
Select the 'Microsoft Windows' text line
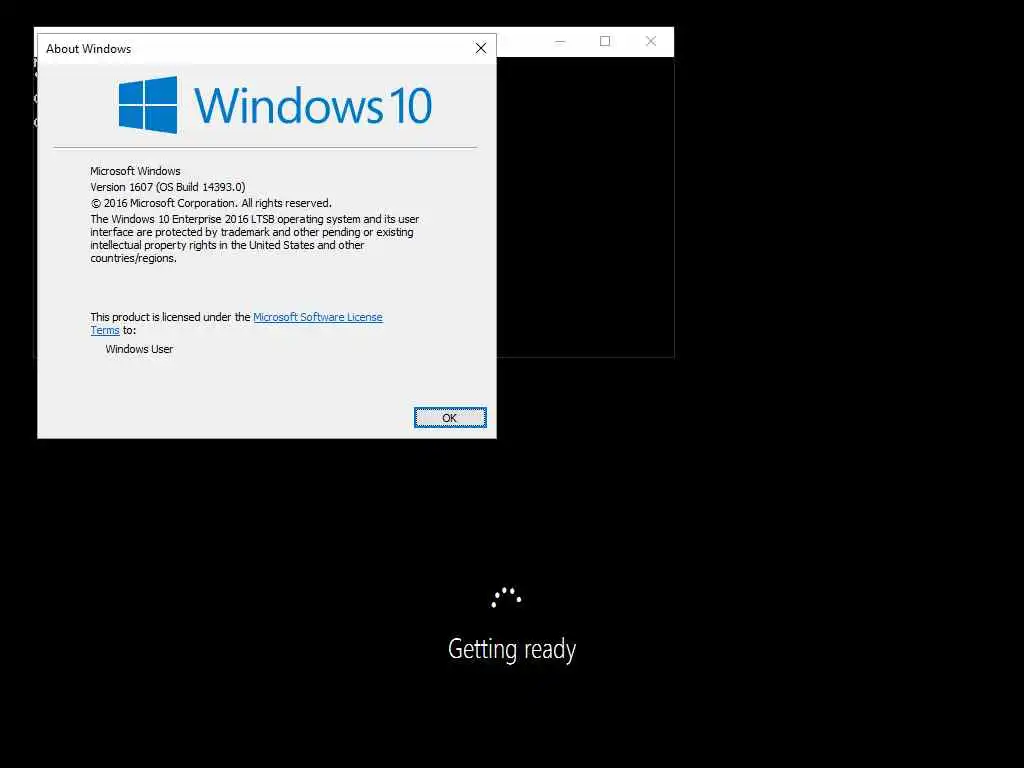point(135,171)
